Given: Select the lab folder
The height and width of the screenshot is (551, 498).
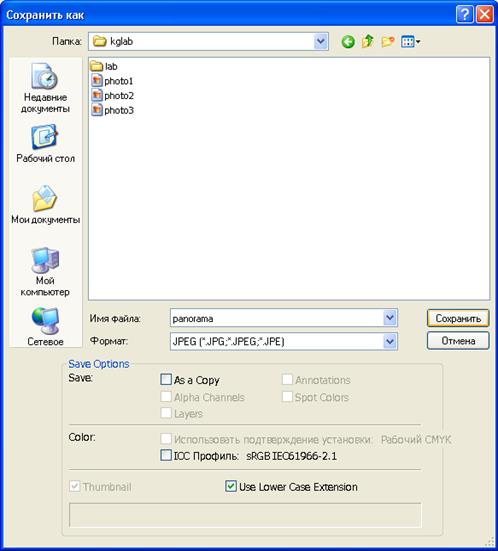Looking at the screenshot, I should pyautogui.click(x=104, y=66).
